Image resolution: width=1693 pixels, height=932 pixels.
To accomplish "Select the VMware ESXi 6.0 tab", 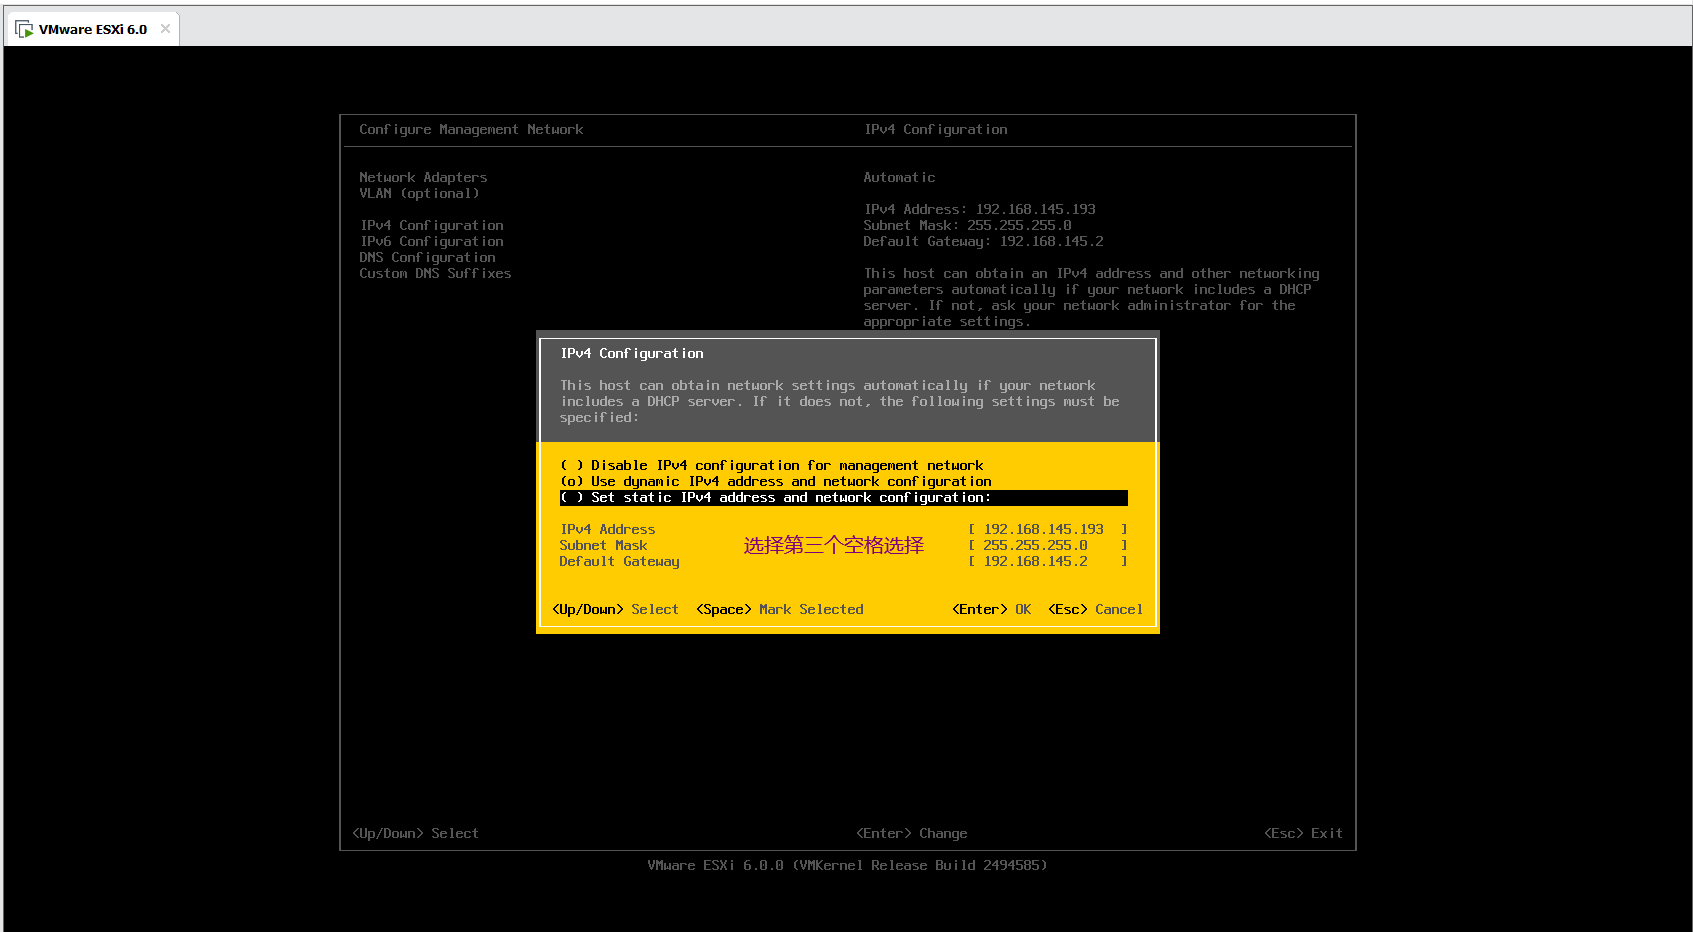I will point(93,29).
